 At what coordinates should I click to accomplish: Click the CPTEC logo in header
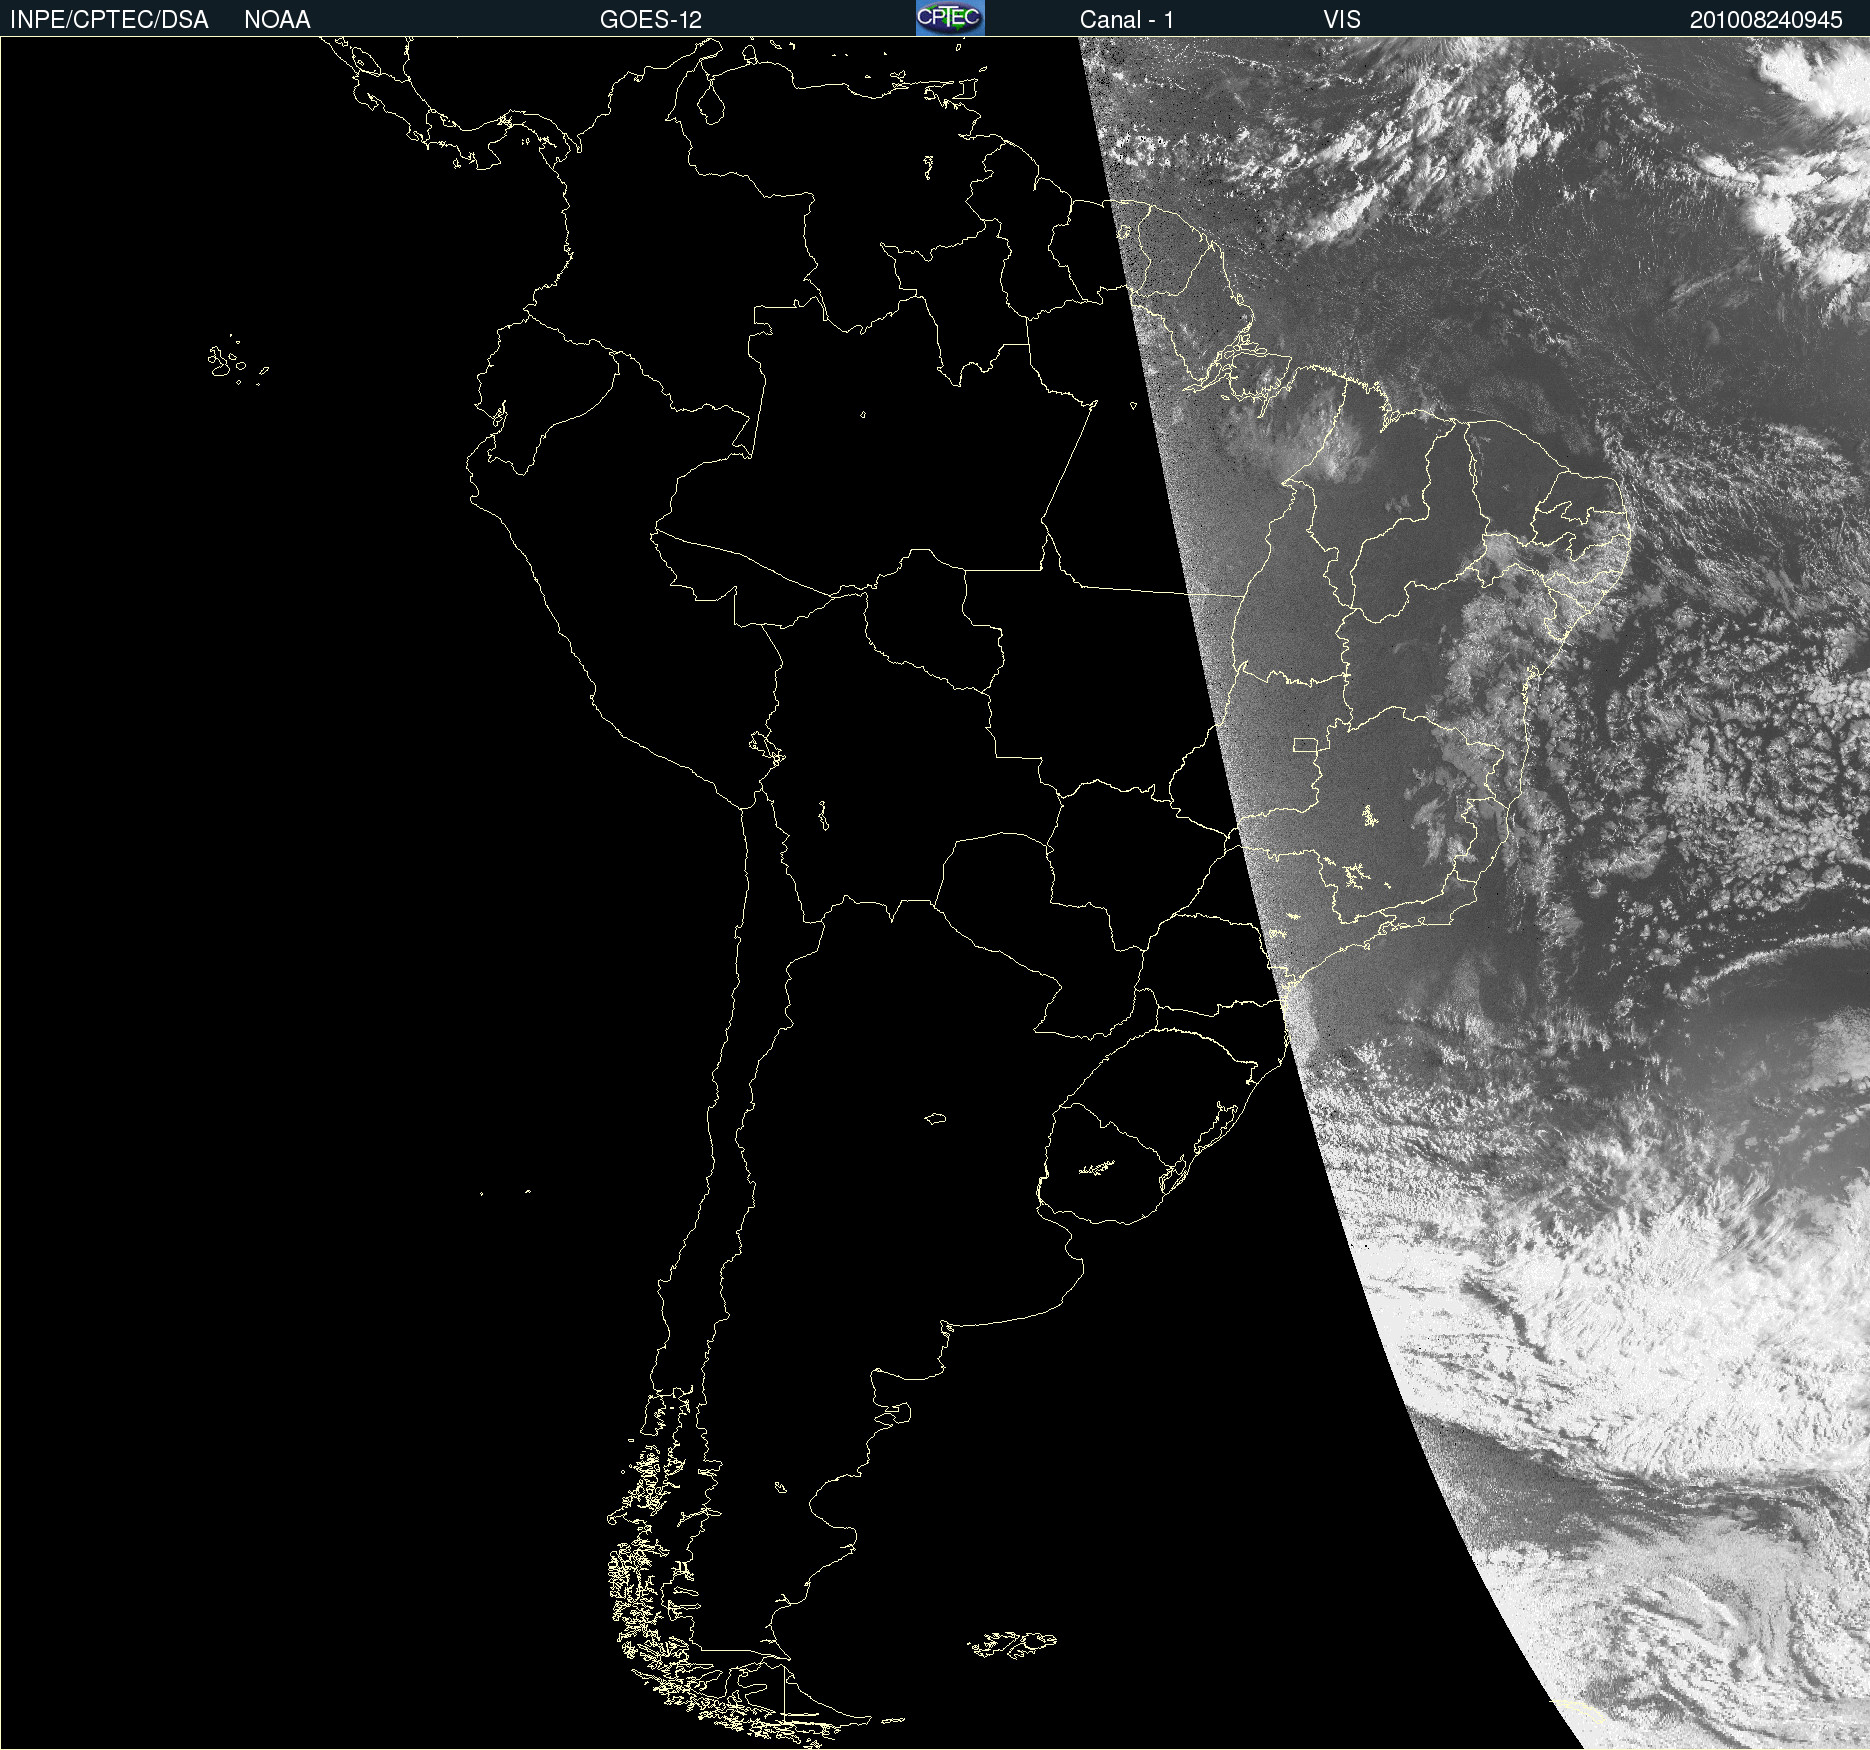tap(950, 18)
